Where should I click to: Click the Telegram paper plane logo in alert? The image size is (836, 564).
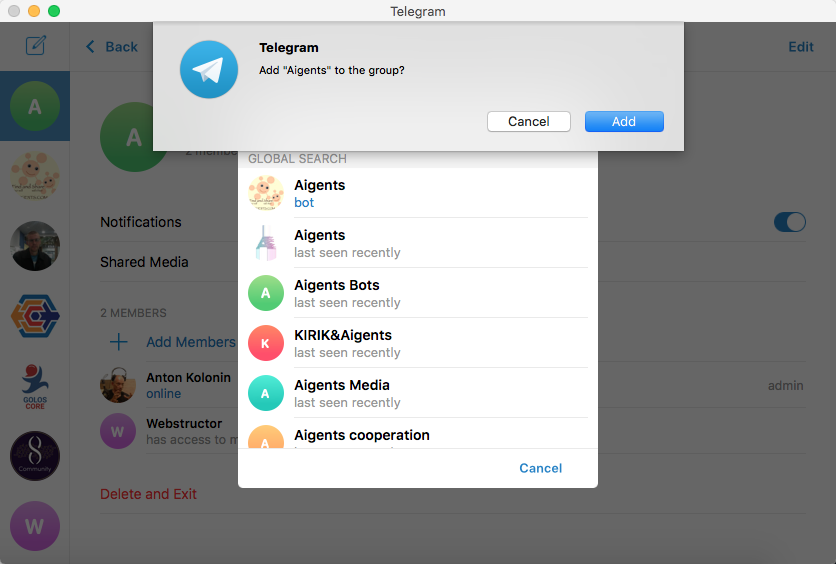tap(209, 69)
